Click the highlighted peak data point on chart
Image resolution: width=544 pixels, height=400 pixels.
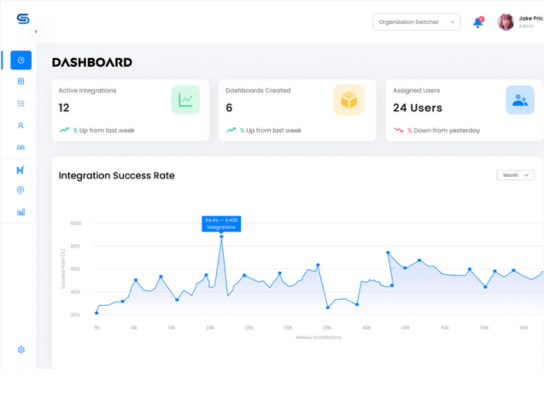click(221, 237)
